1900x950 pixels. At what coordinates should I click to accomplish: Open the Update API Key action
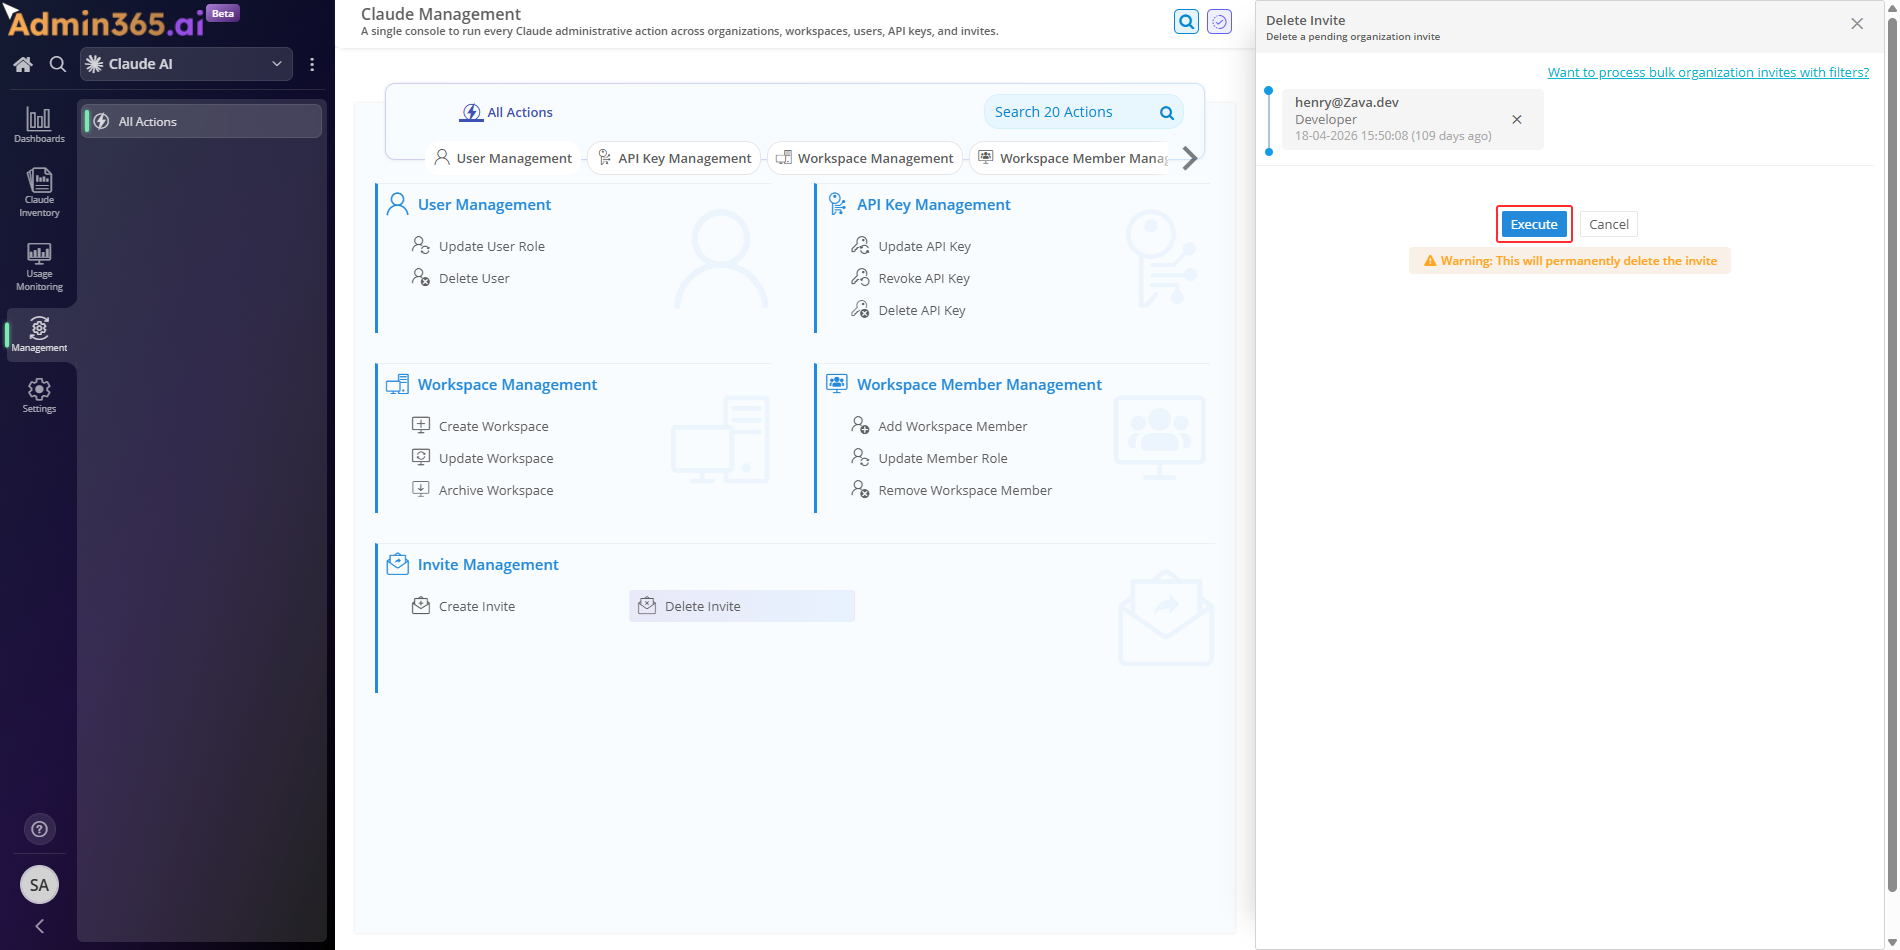[911, 246]
